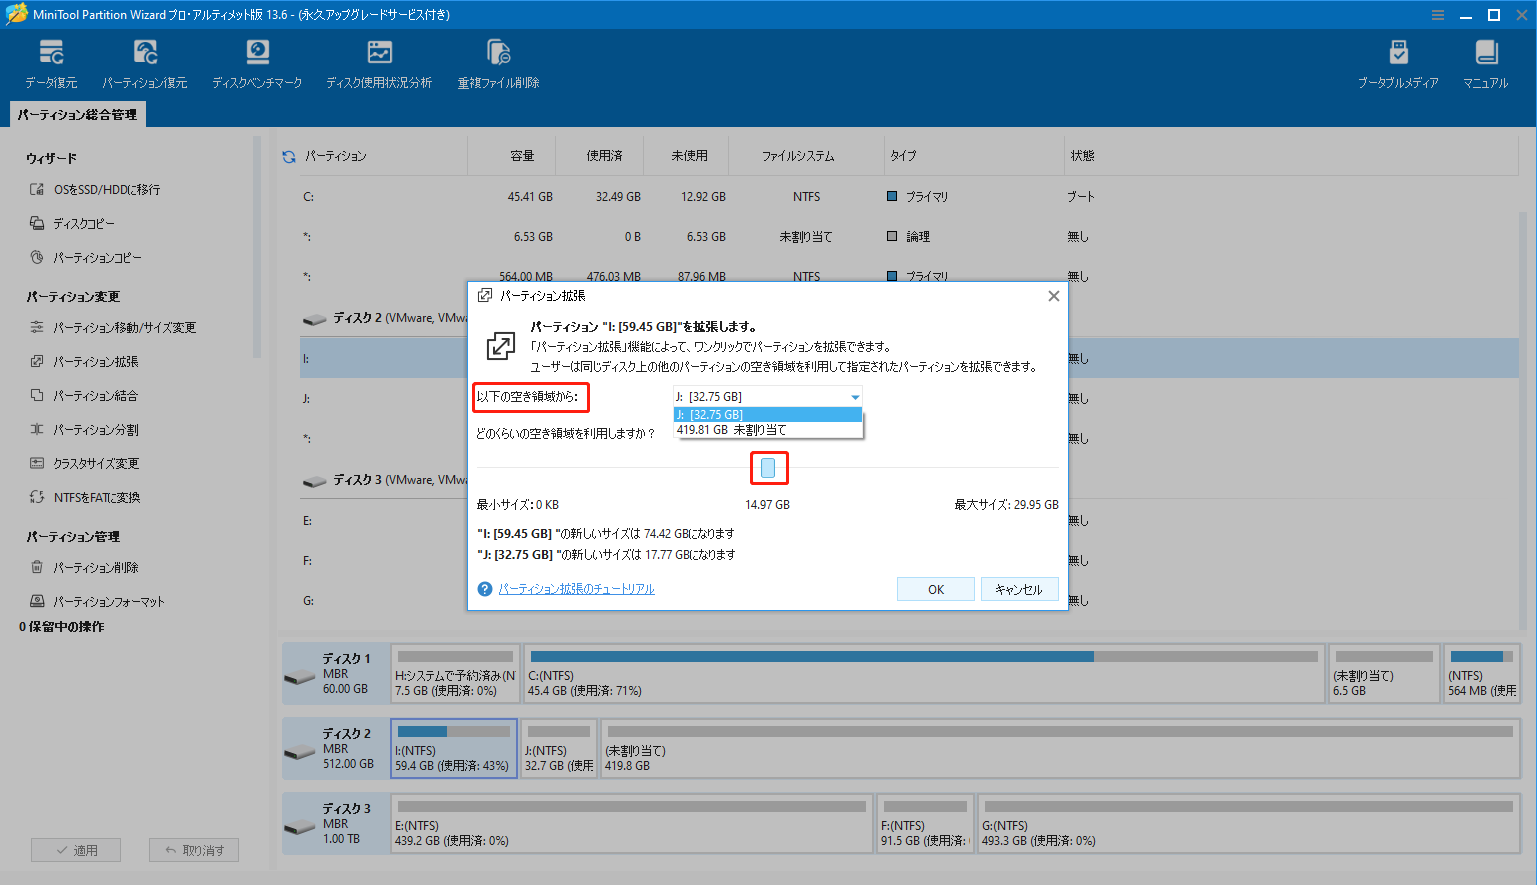Select 6.5 GB unallocated block on disk 1
The image size is (1537, 885).
click(1384, 674)
